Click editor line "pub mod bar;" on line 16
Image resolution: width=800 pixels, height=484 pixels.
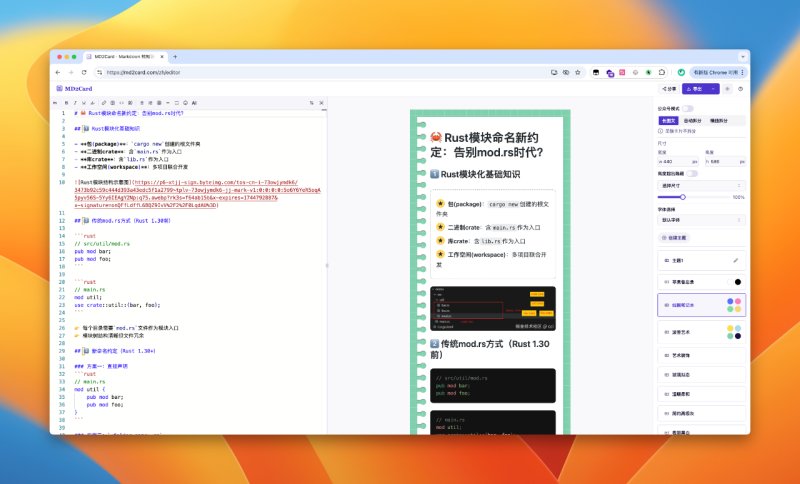click(92, 251)
